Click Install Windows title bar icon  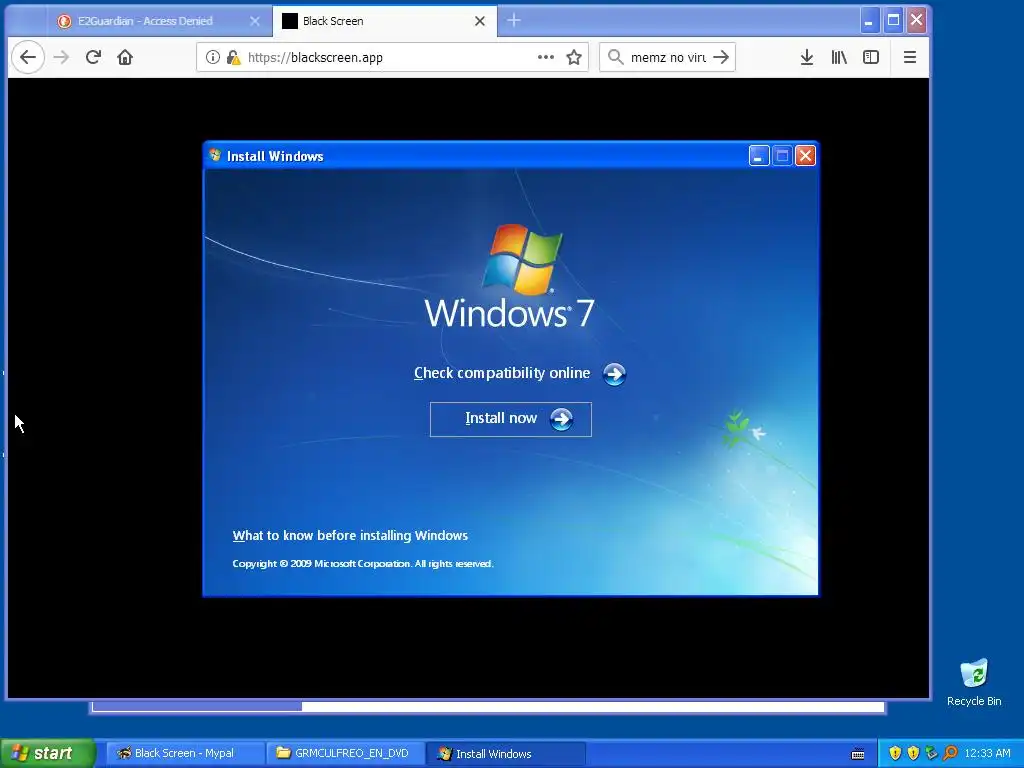pos(215,155)
